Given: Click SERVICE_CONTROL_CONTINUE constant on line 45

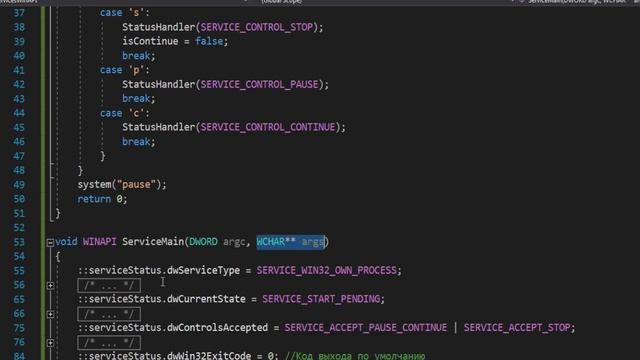Looking at the screenshot, I should [268, 127].
